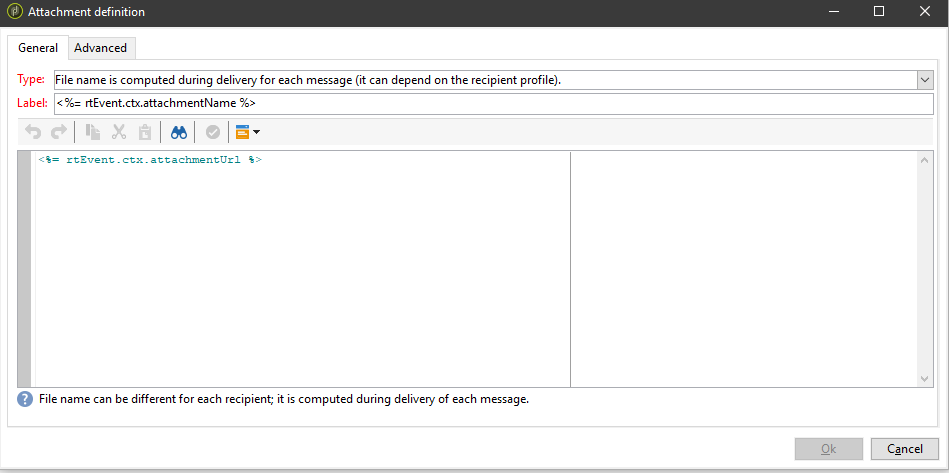Click the blue help question mark icon
The width and height of the screenshot is (949, 473).
[25, 399]
